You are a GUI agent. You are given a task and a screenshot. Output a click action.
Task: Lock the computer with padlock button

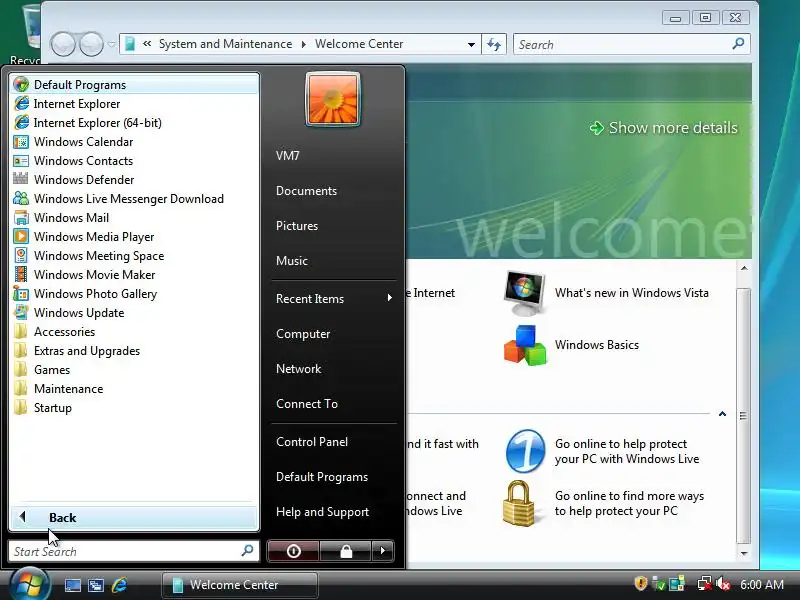346,551
